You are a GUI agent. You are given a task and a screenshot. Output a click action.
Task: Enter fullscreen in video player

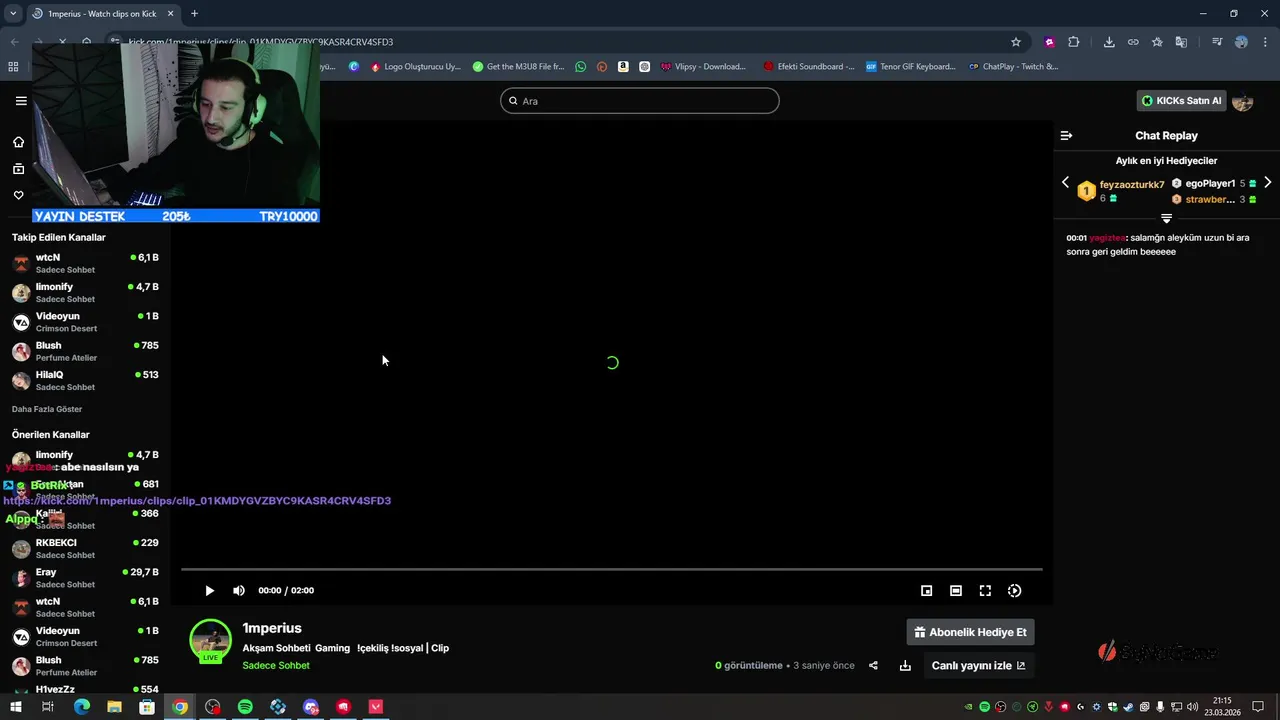tap(985, 591)
